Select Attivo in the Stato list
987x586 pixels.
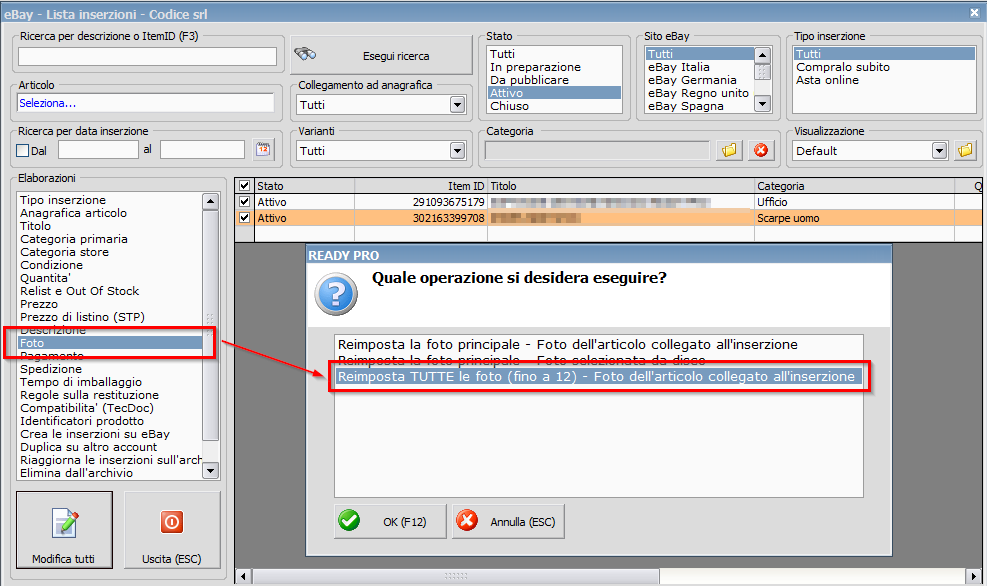pos(554,93)
